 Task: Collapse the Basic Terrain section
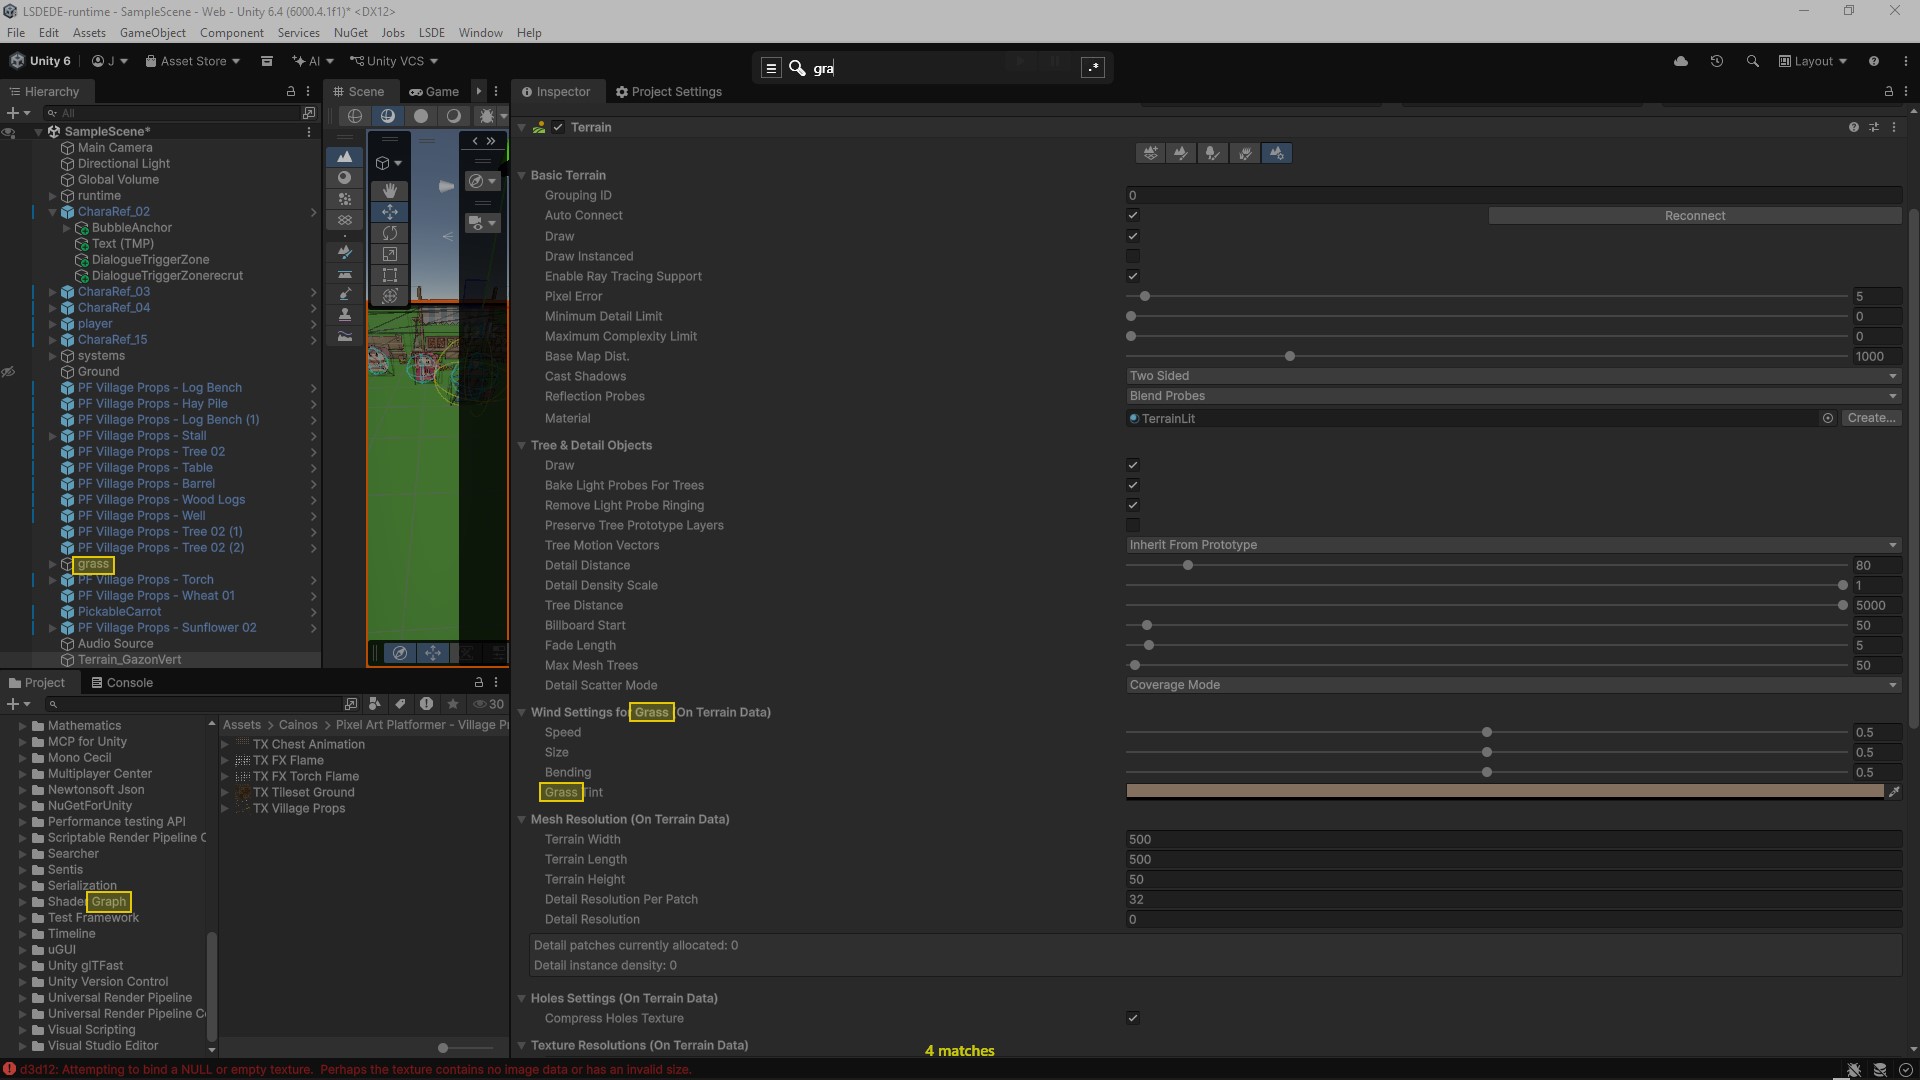pyautogui.click(x=522, y=175)
